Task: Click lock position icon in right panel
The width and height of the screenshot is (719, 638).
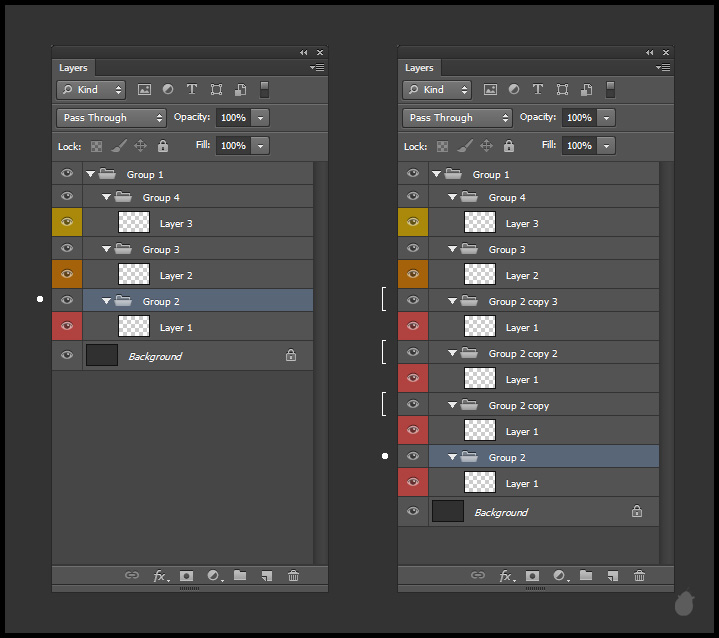Action: (x=486, y=146)
